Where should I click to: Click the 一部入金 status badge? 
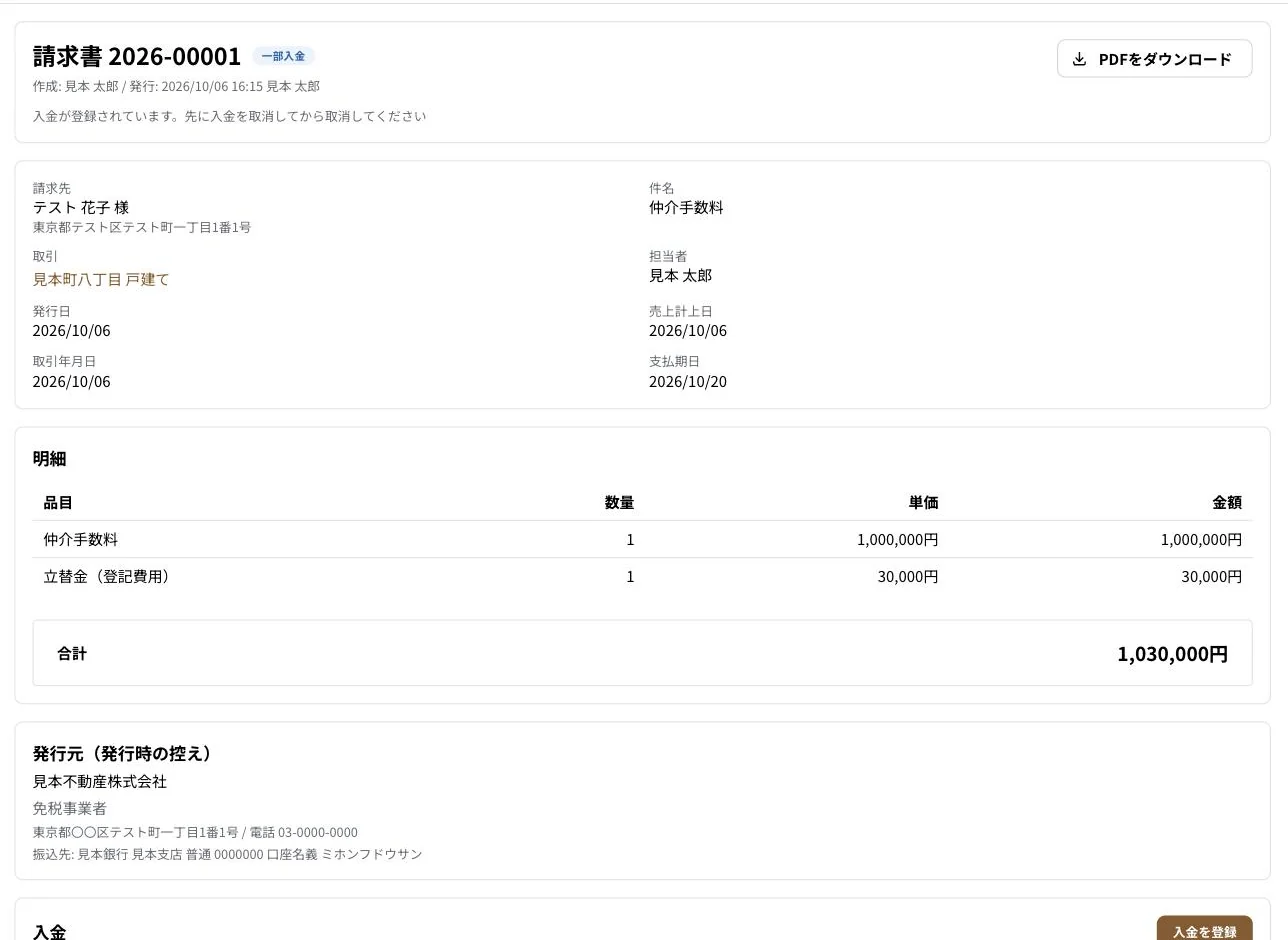pos(283,56)
